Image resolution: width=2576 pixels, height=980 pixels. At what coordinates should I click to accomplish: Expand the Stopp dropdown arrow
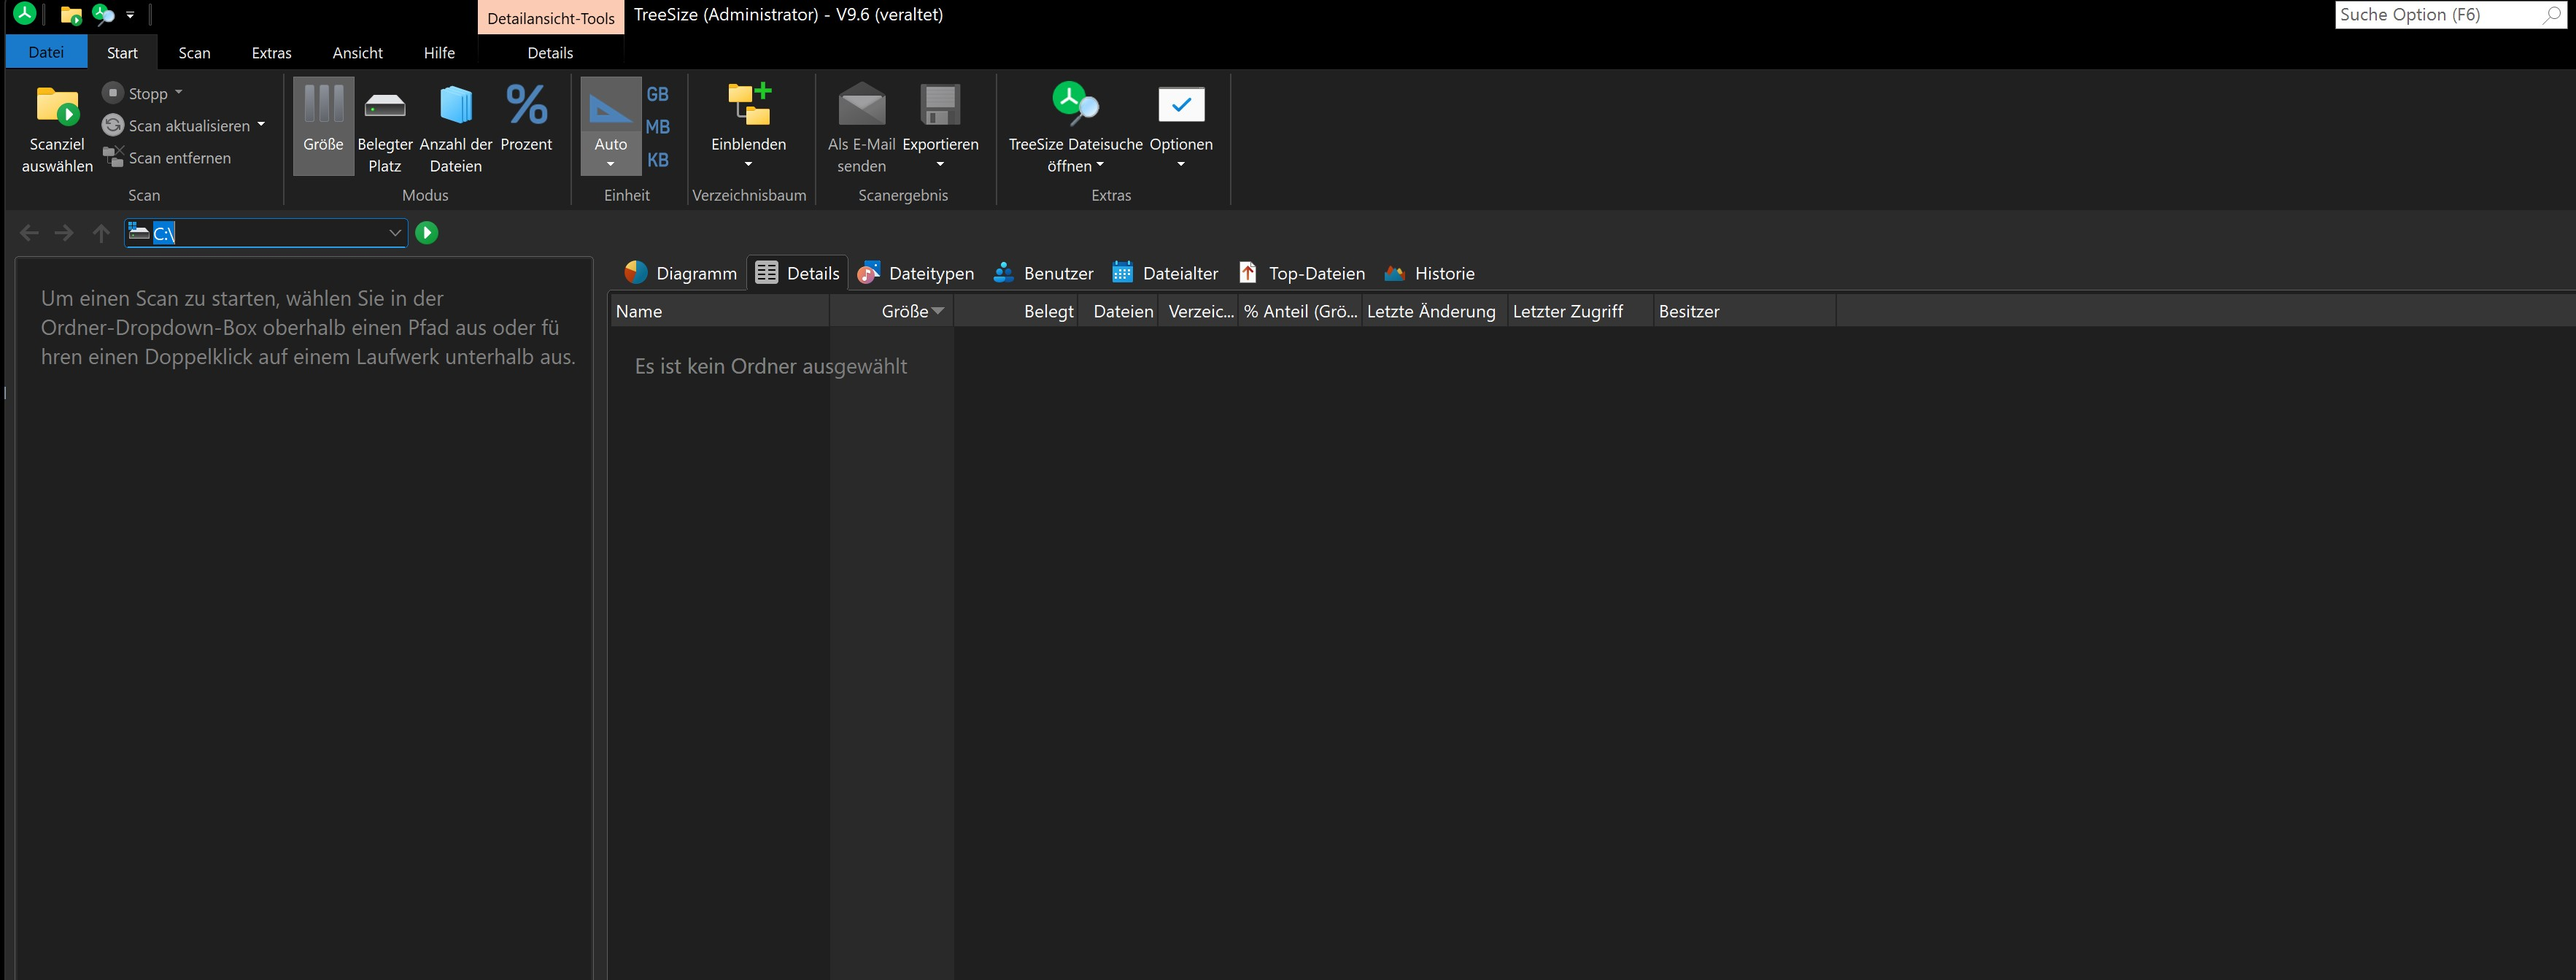[x=179, y=93]
